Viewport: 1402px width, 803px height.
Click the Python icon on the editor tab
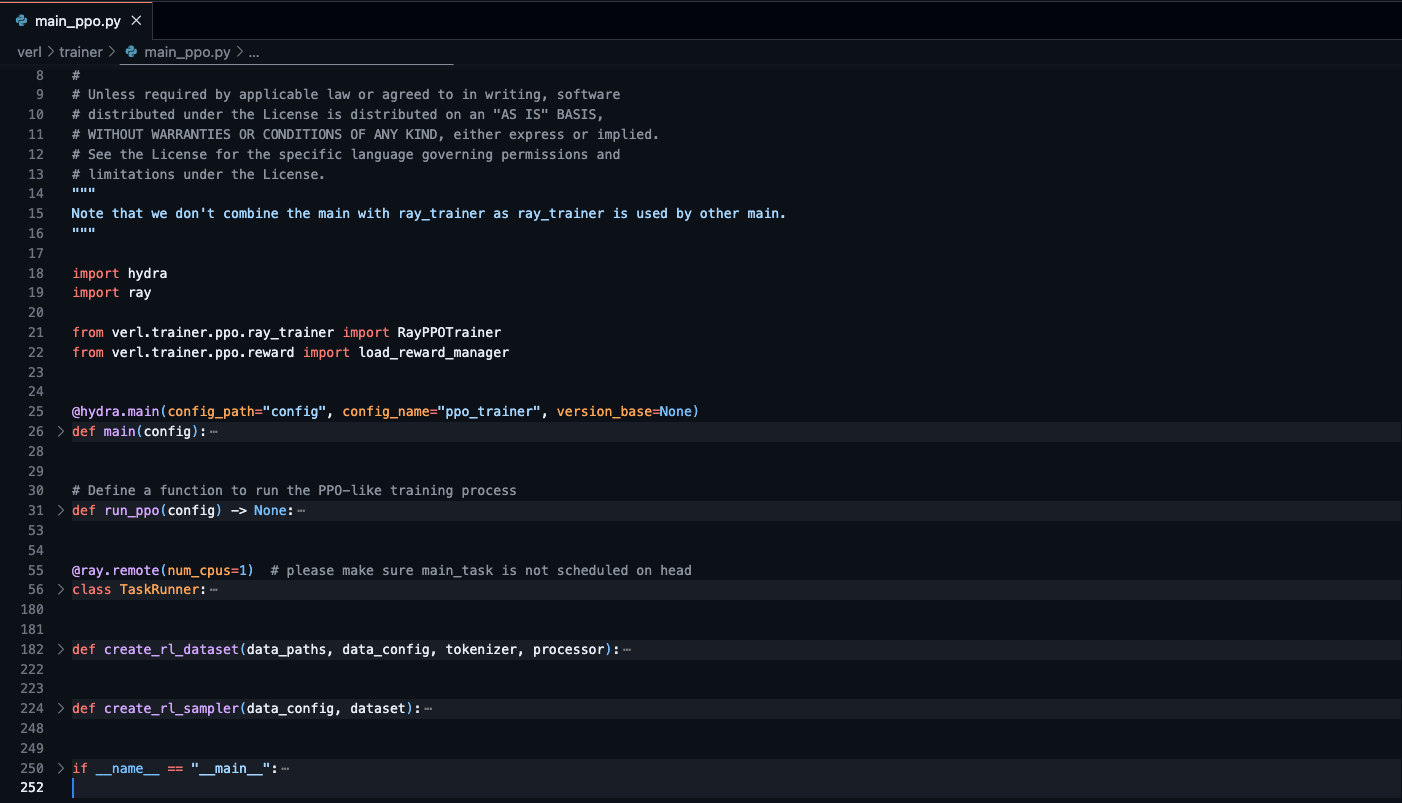22,19
